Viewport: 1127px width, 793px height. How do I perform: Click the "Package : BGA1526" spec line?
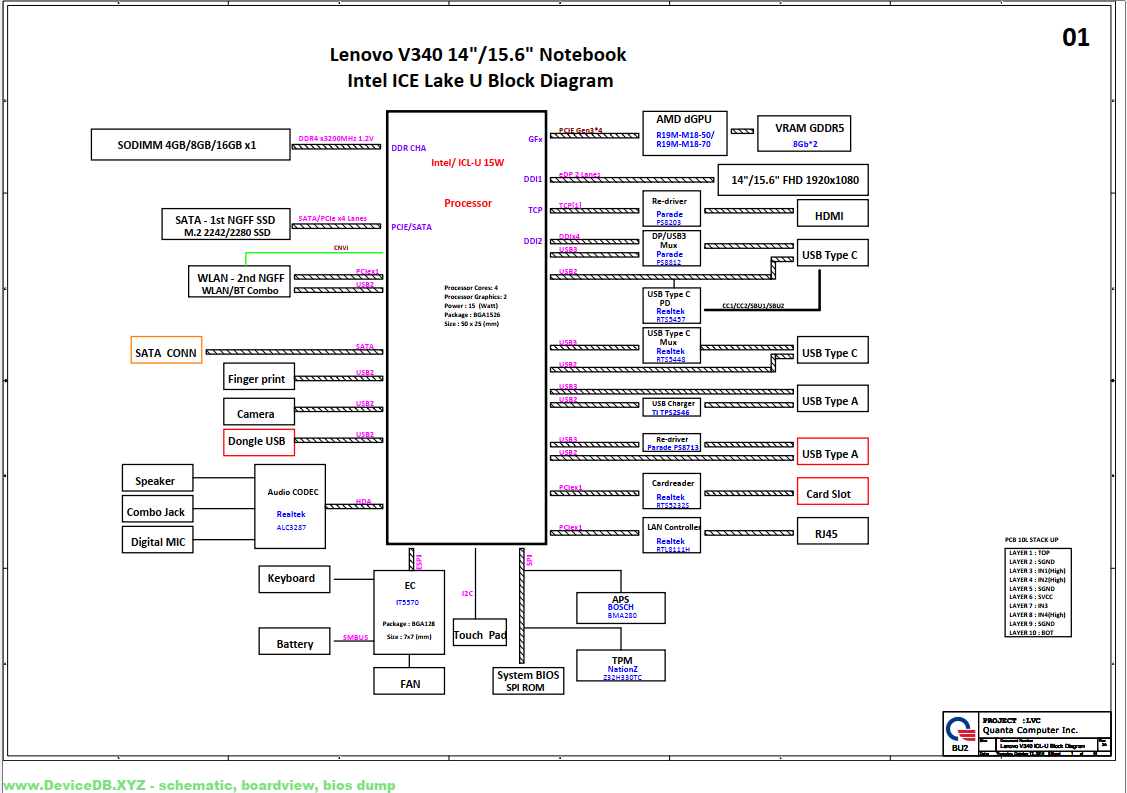(472, 315)
